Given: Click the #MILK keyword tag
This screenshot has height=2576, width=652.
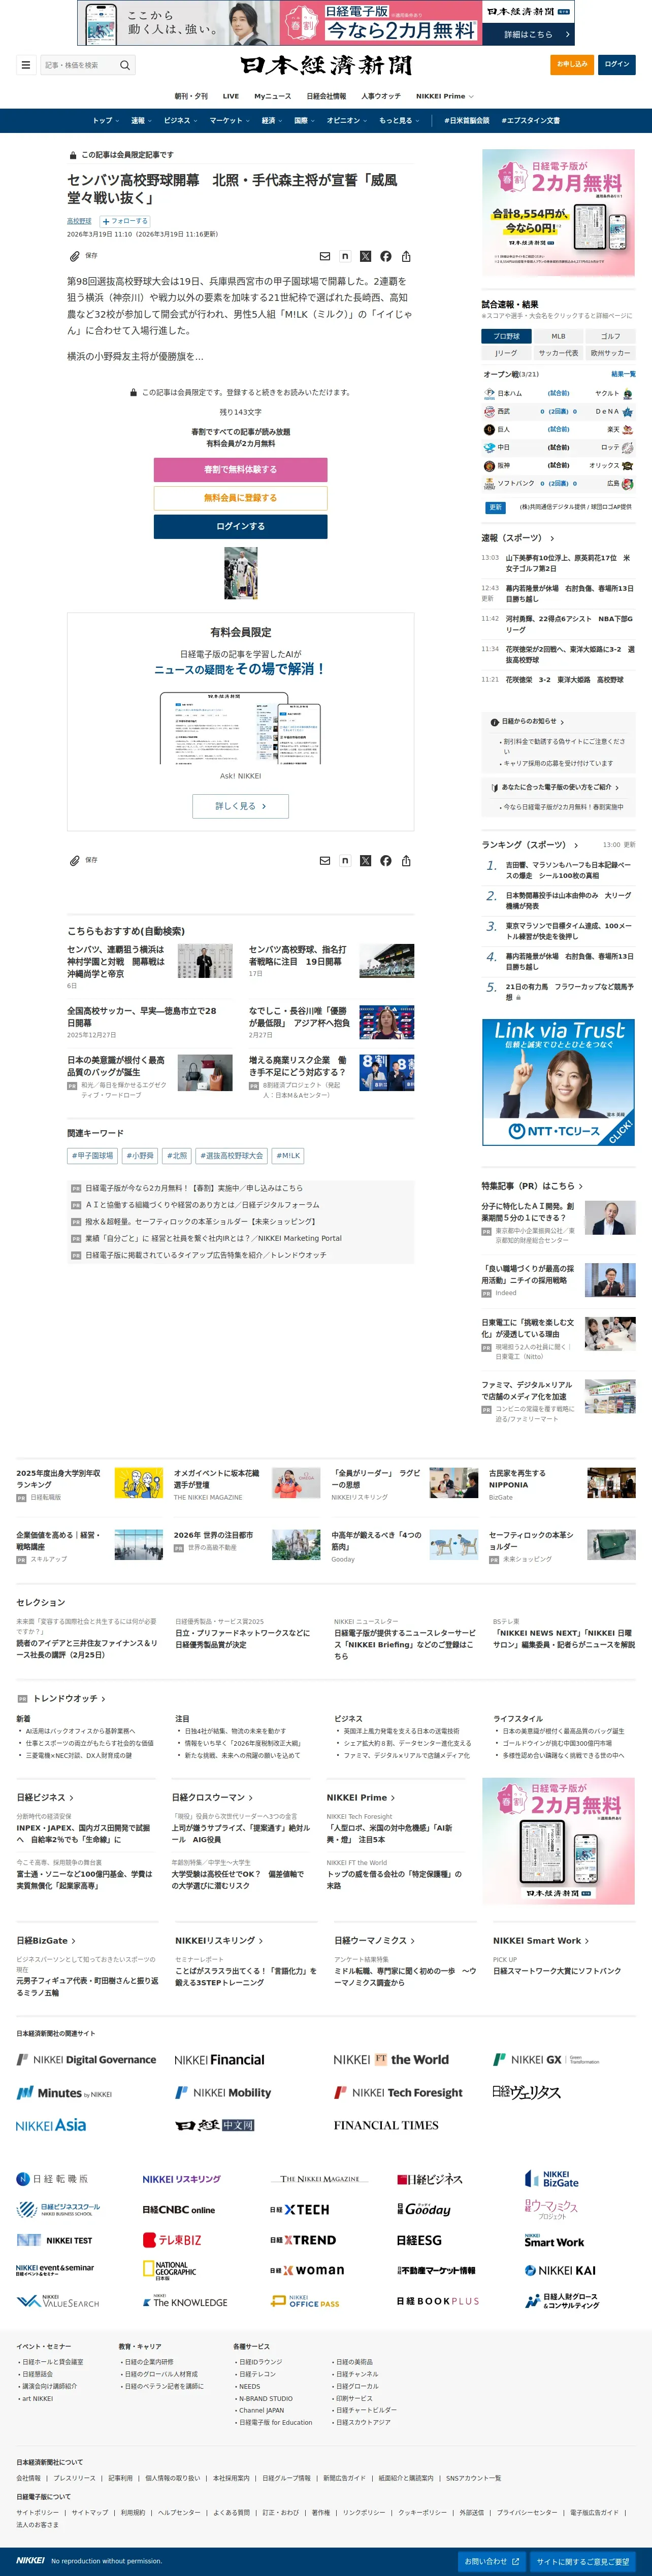Looking at the screenshot, I should [288, 1156].
